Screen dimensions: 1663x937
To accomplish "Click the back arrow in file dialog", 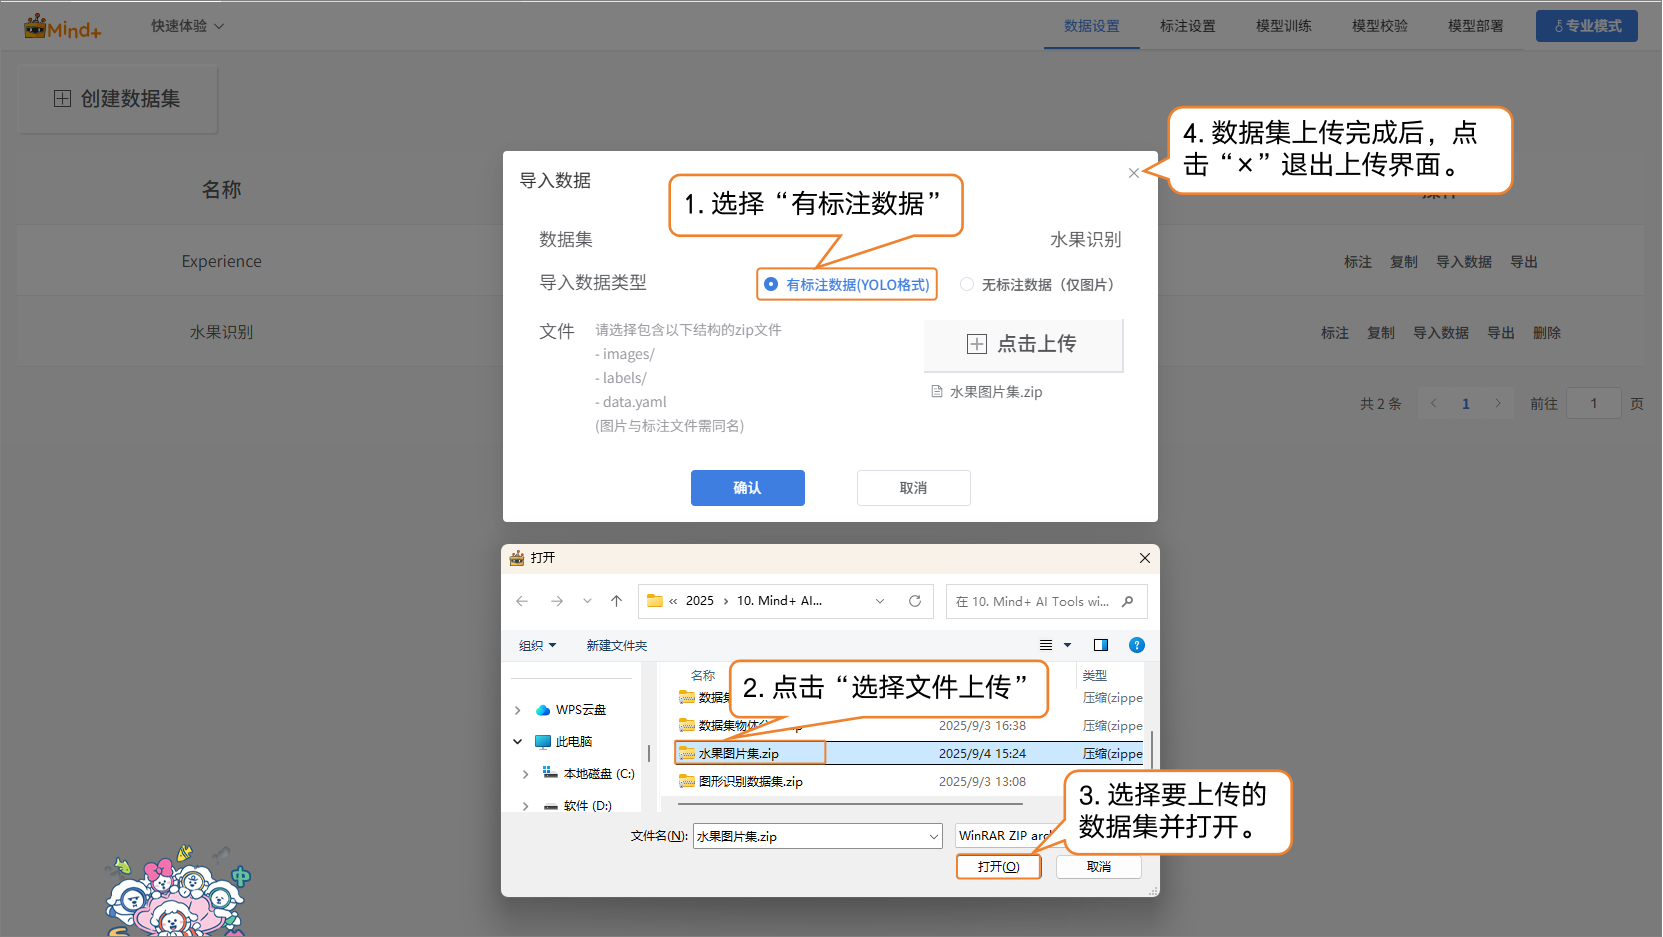I will point(522,601).
